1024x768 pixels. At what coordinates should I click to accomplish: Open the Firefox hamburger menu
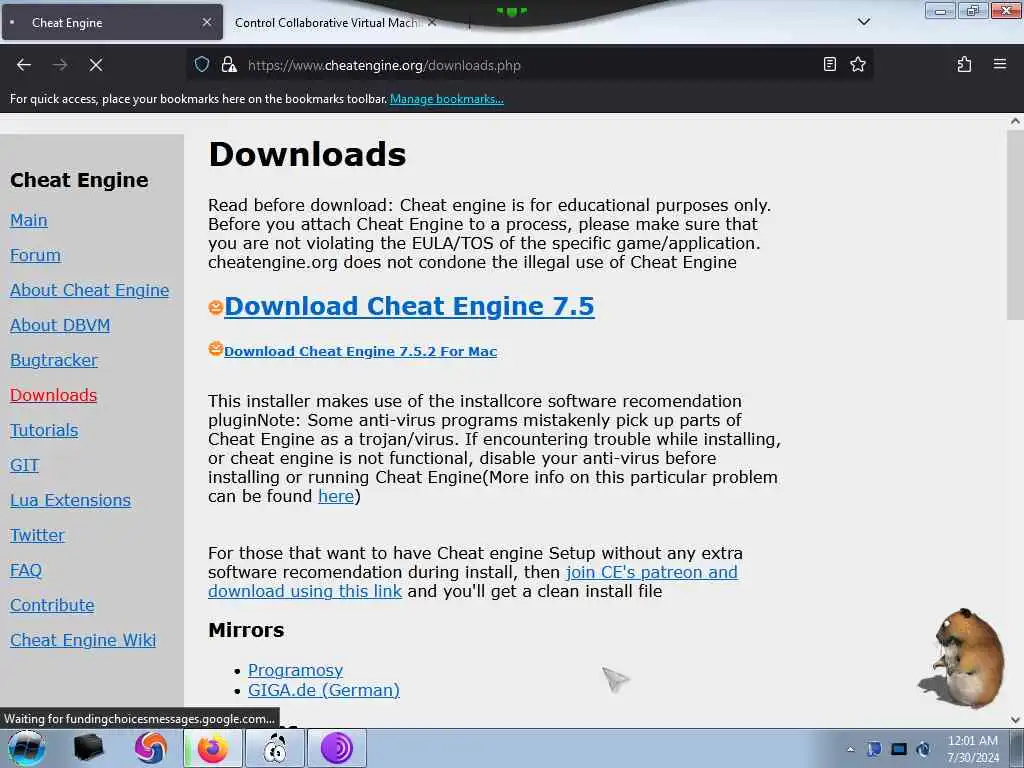pyautogui.click(x=1000, y=65)
